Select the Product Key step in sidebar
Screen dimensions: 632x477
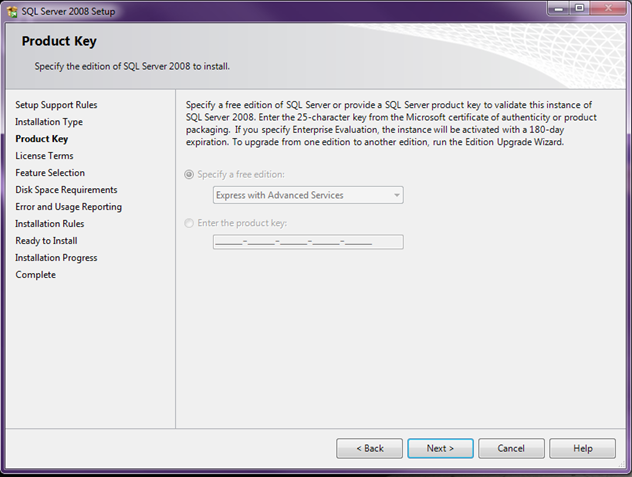(x=42, y=139)
